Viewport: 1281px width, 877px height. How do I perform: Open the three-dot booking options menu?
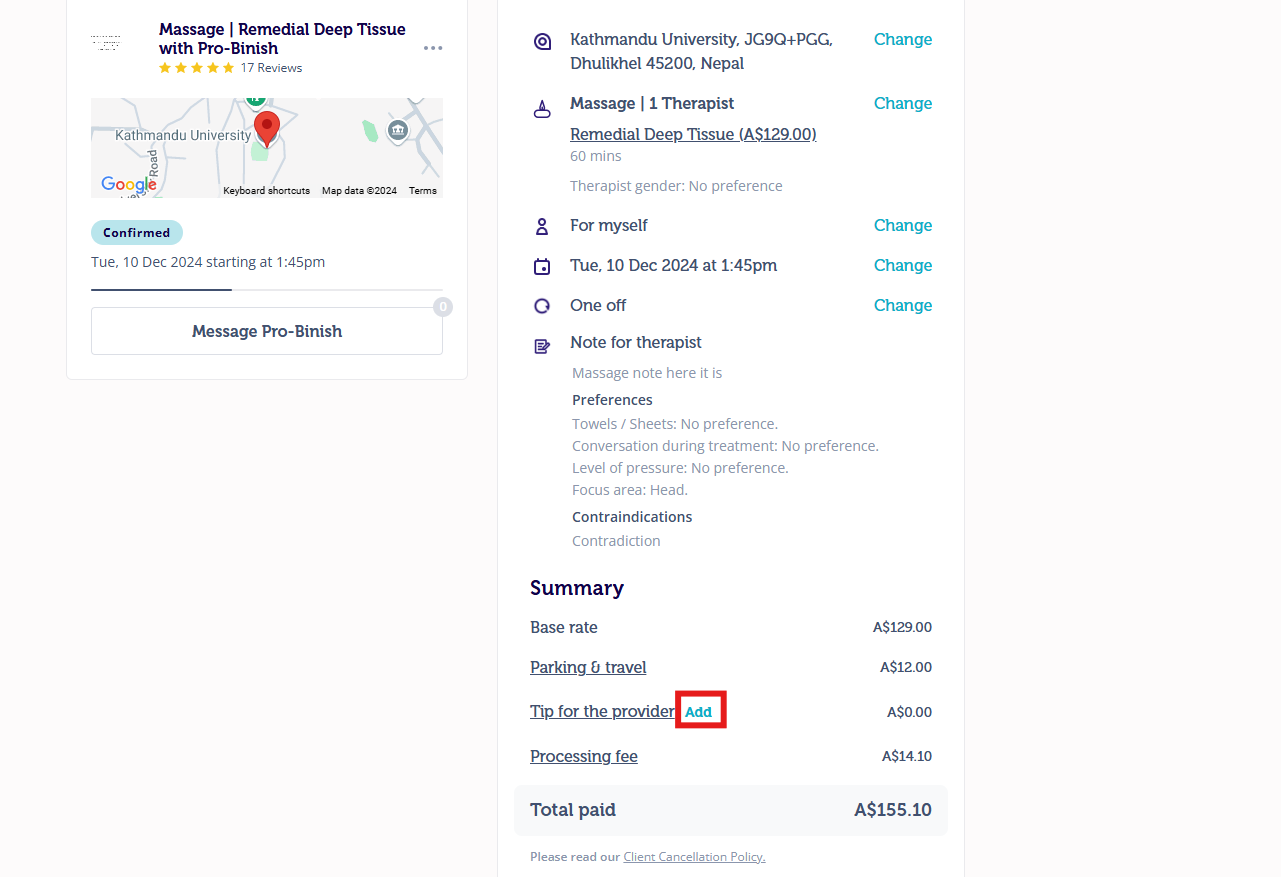pyautogui.click(x=432, y=48)
